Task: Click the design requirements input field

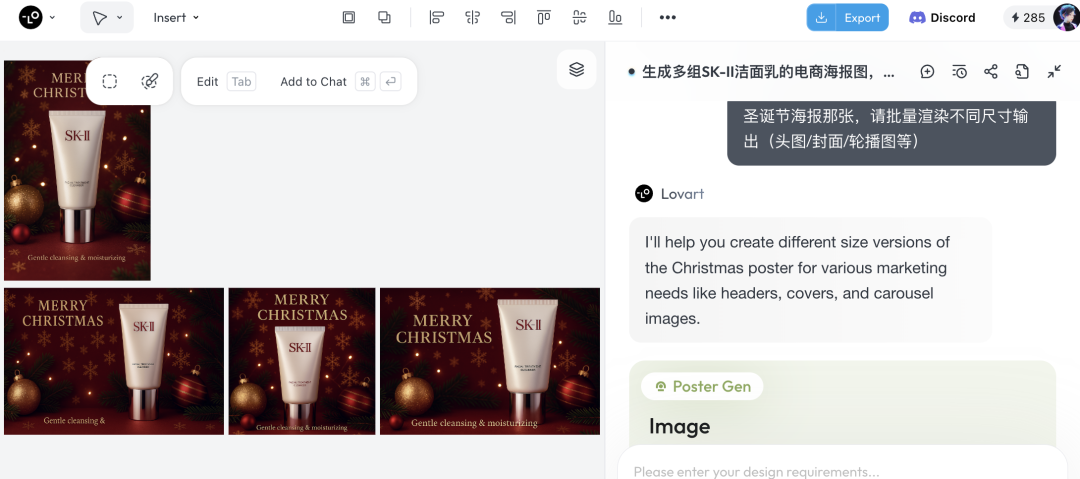Action: (x=840, y=470)
